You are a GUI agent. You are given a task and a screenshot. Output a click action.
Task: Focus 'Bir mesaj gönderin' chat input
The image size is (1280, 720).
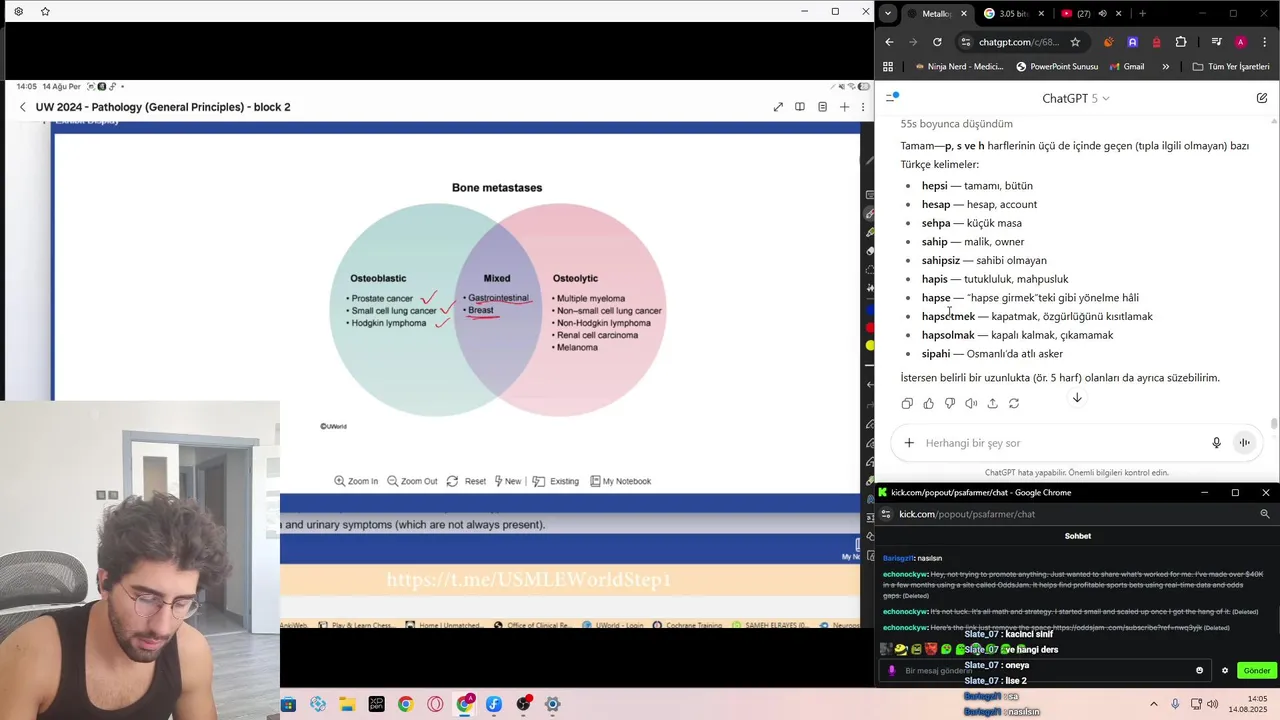click(1045, 671)
